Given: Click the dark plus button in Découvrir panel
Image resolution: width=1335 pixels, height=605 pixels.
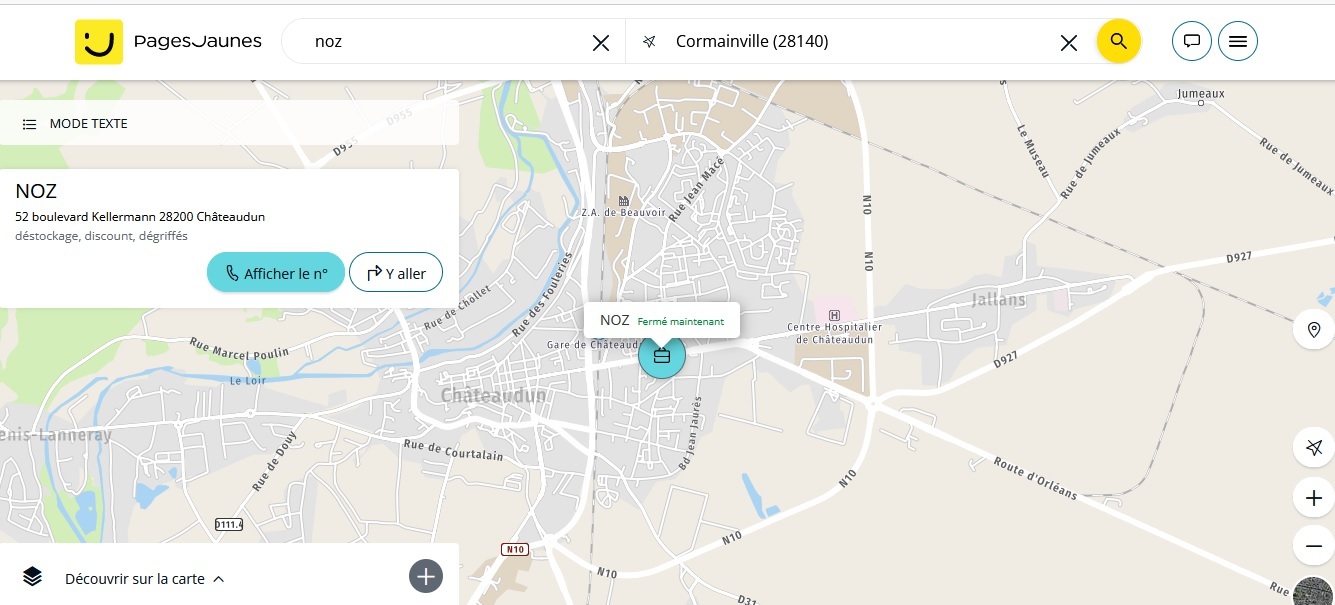Looking at the screenshot, I should point(426,576).
